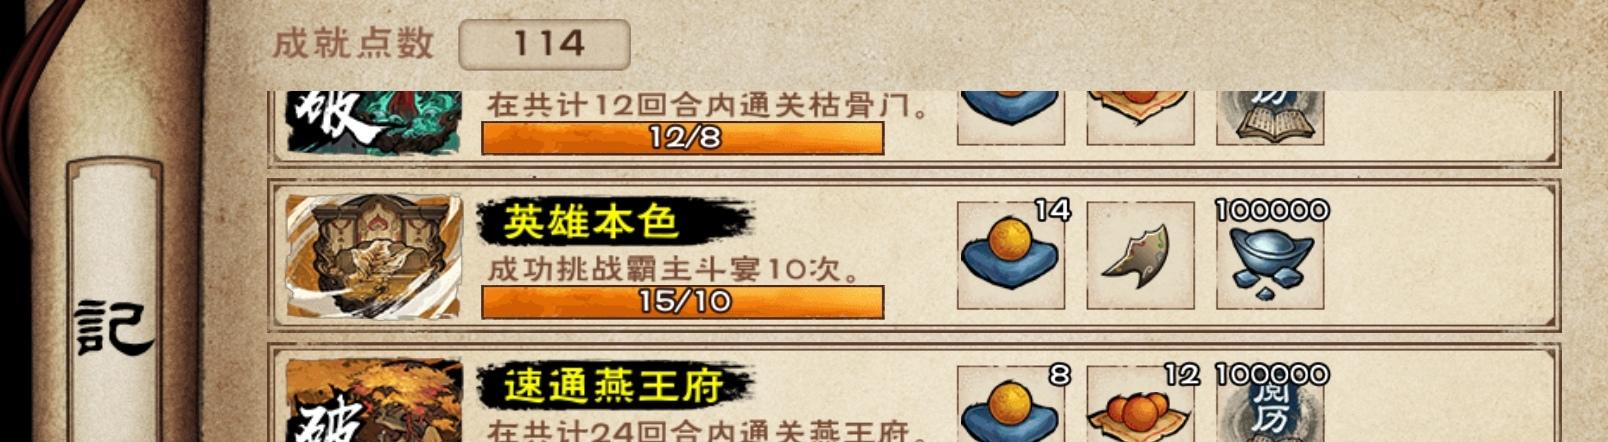Viewport: 1608px width, 442px height.
Task: Tap the 15/10 progress bar
Action: click(683, 302)
